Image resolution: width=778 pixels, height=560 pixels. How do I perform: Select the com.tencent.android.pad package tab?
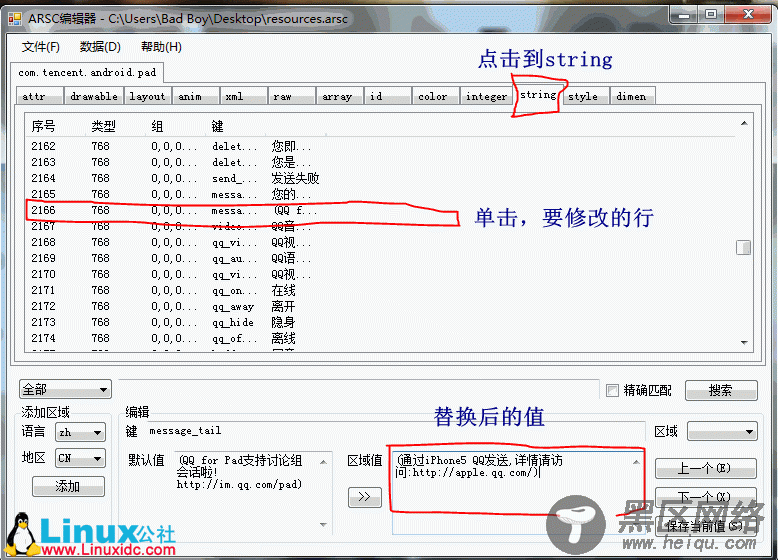pyautogui.click(x=87, y=72)
